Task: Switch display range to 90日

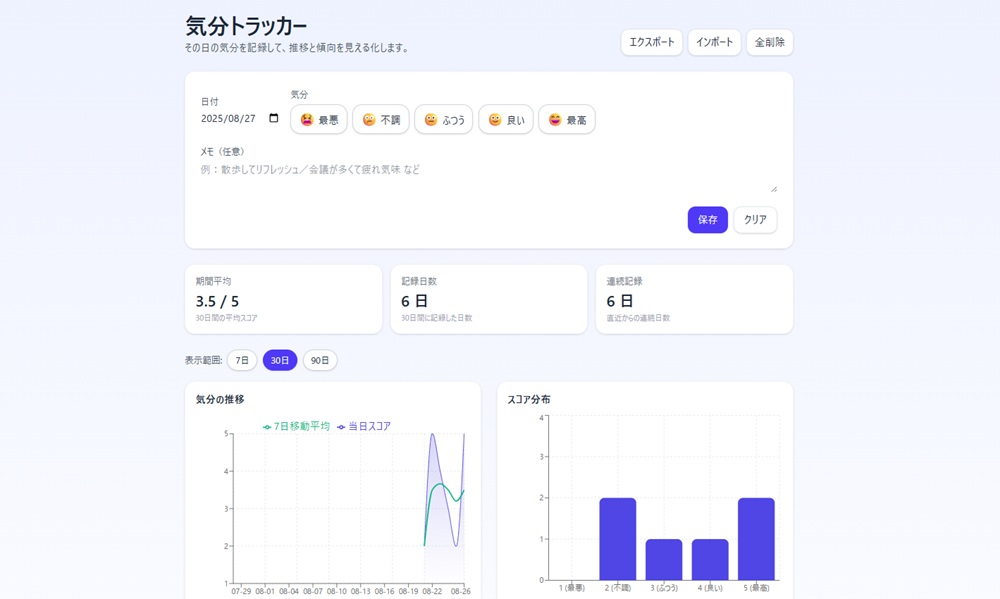Action: coord(319,360)
